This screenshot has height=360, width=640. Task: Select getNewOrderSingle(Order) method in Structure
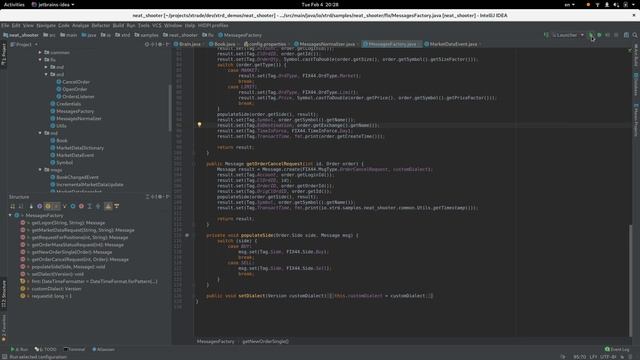coord(72,252)
